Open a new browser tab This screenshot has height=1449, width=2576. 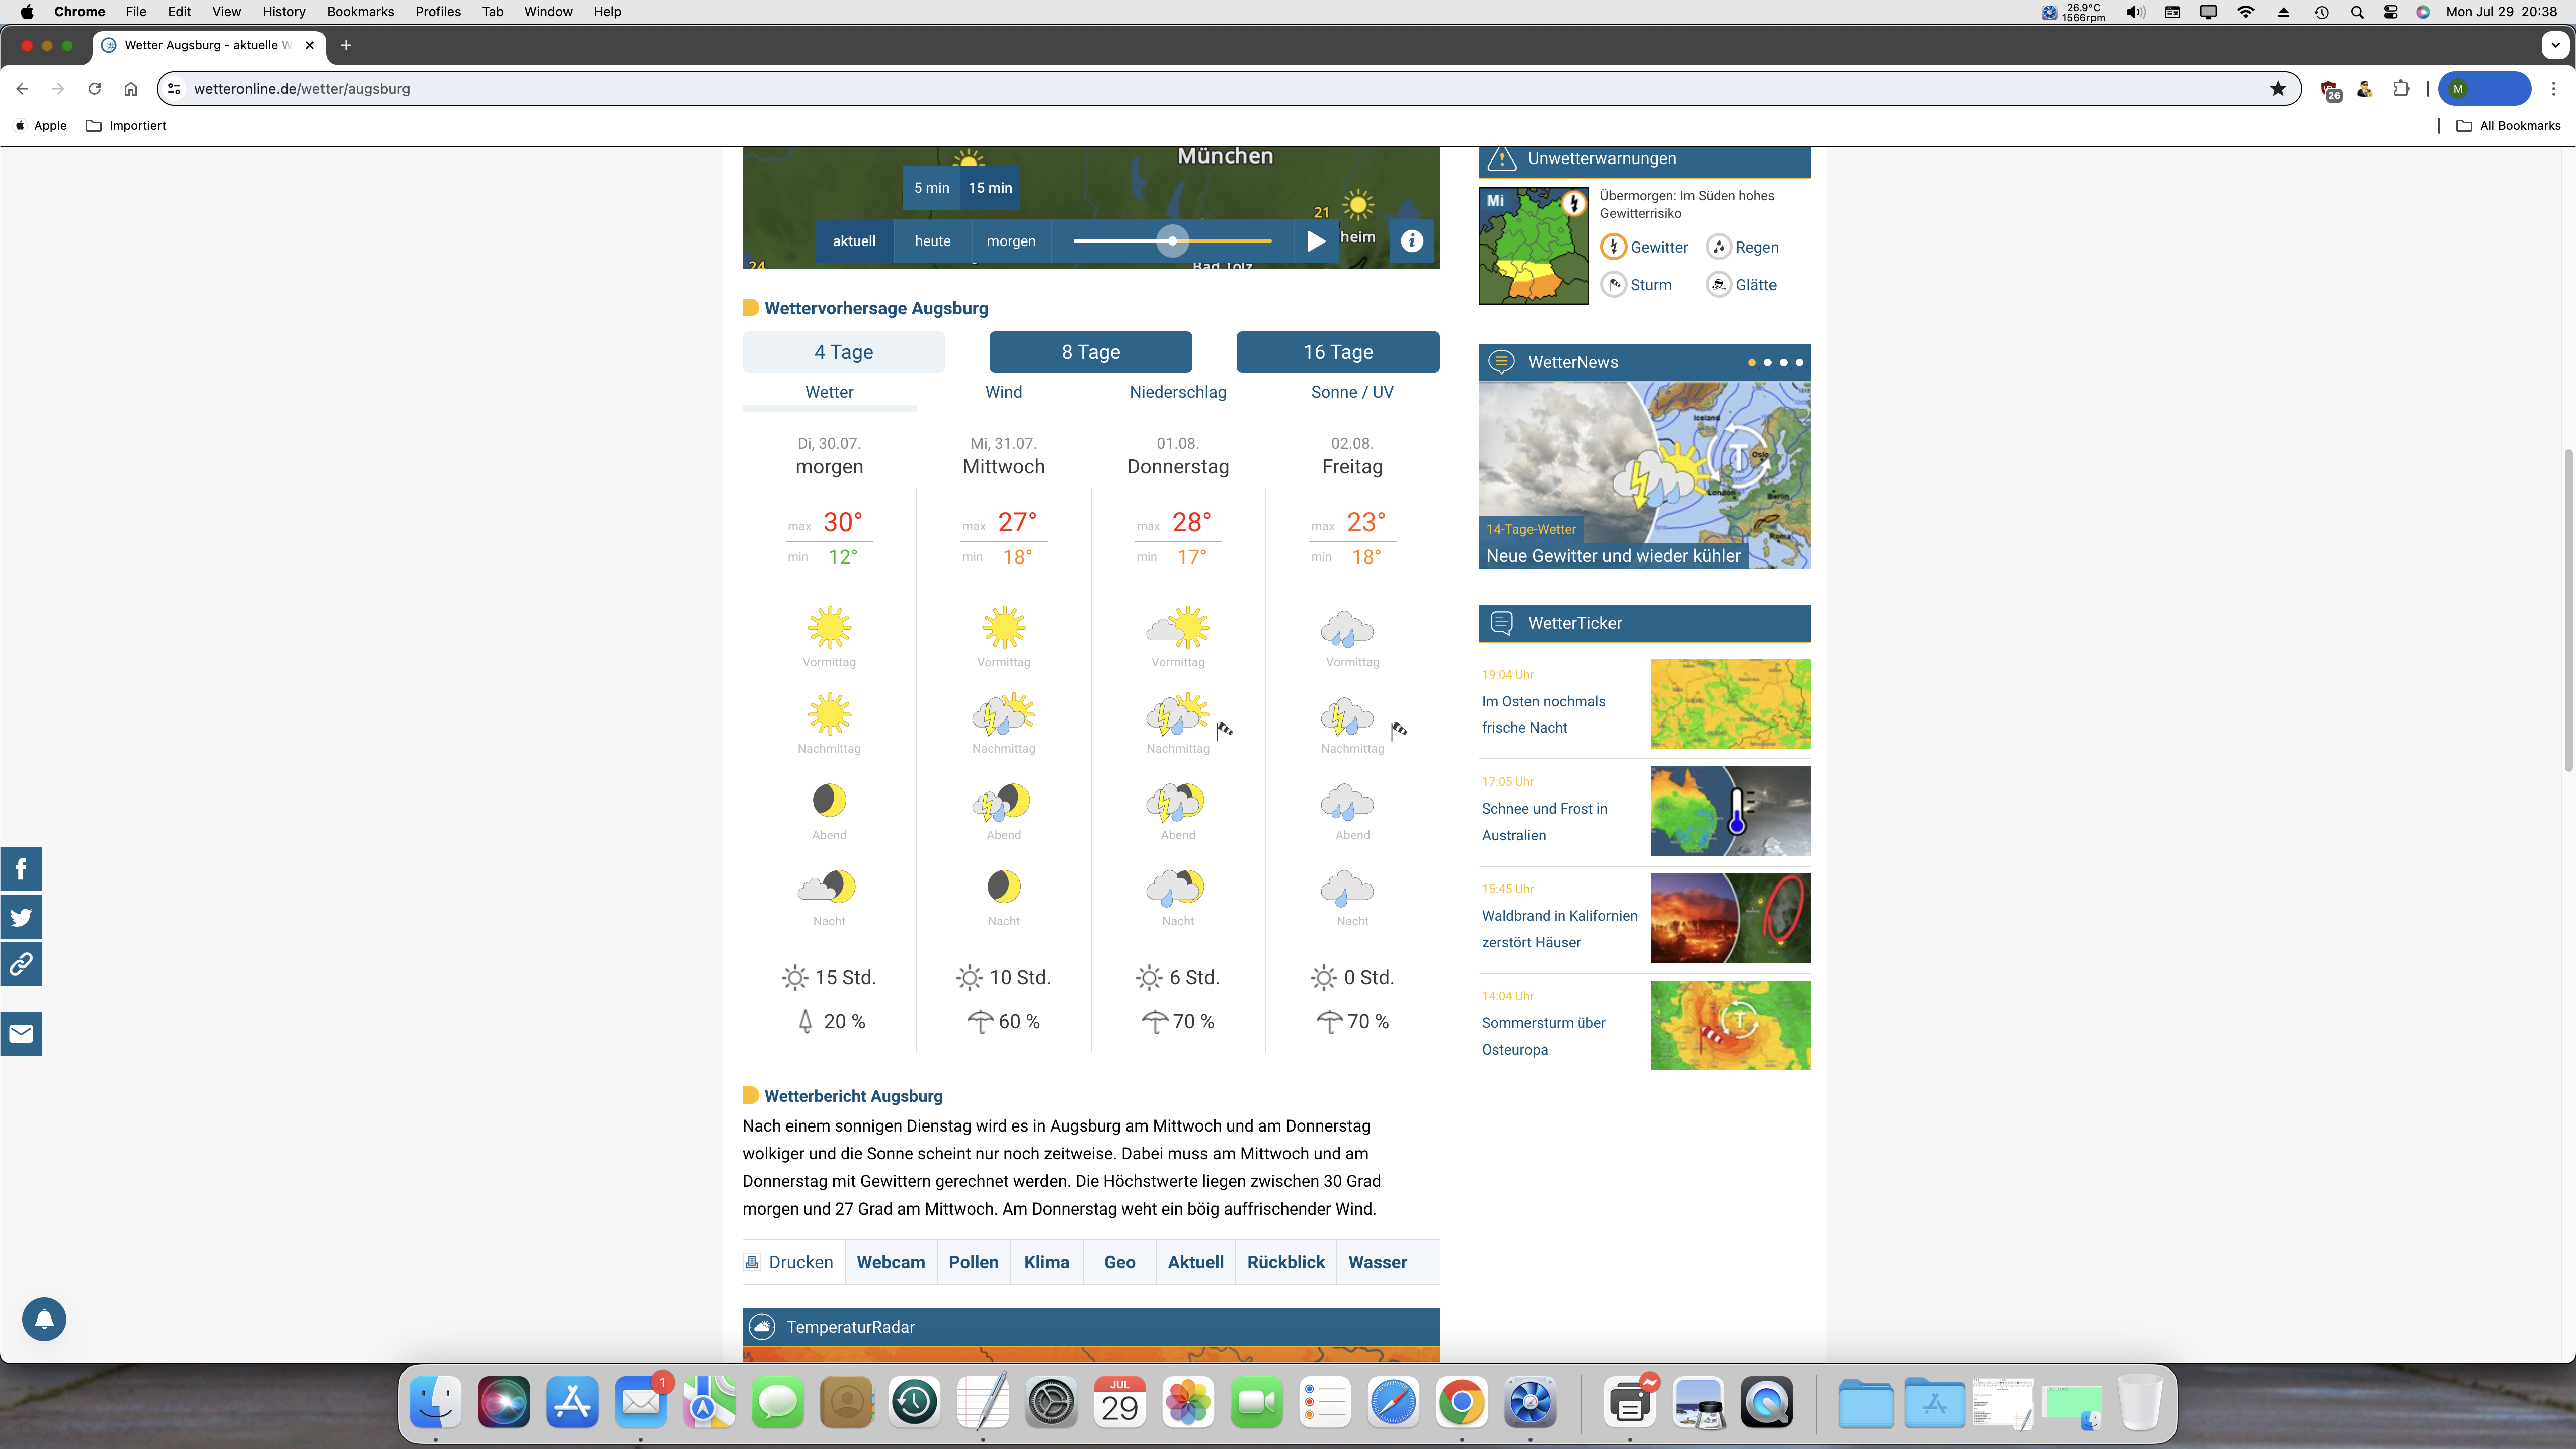tap(346, 45)
